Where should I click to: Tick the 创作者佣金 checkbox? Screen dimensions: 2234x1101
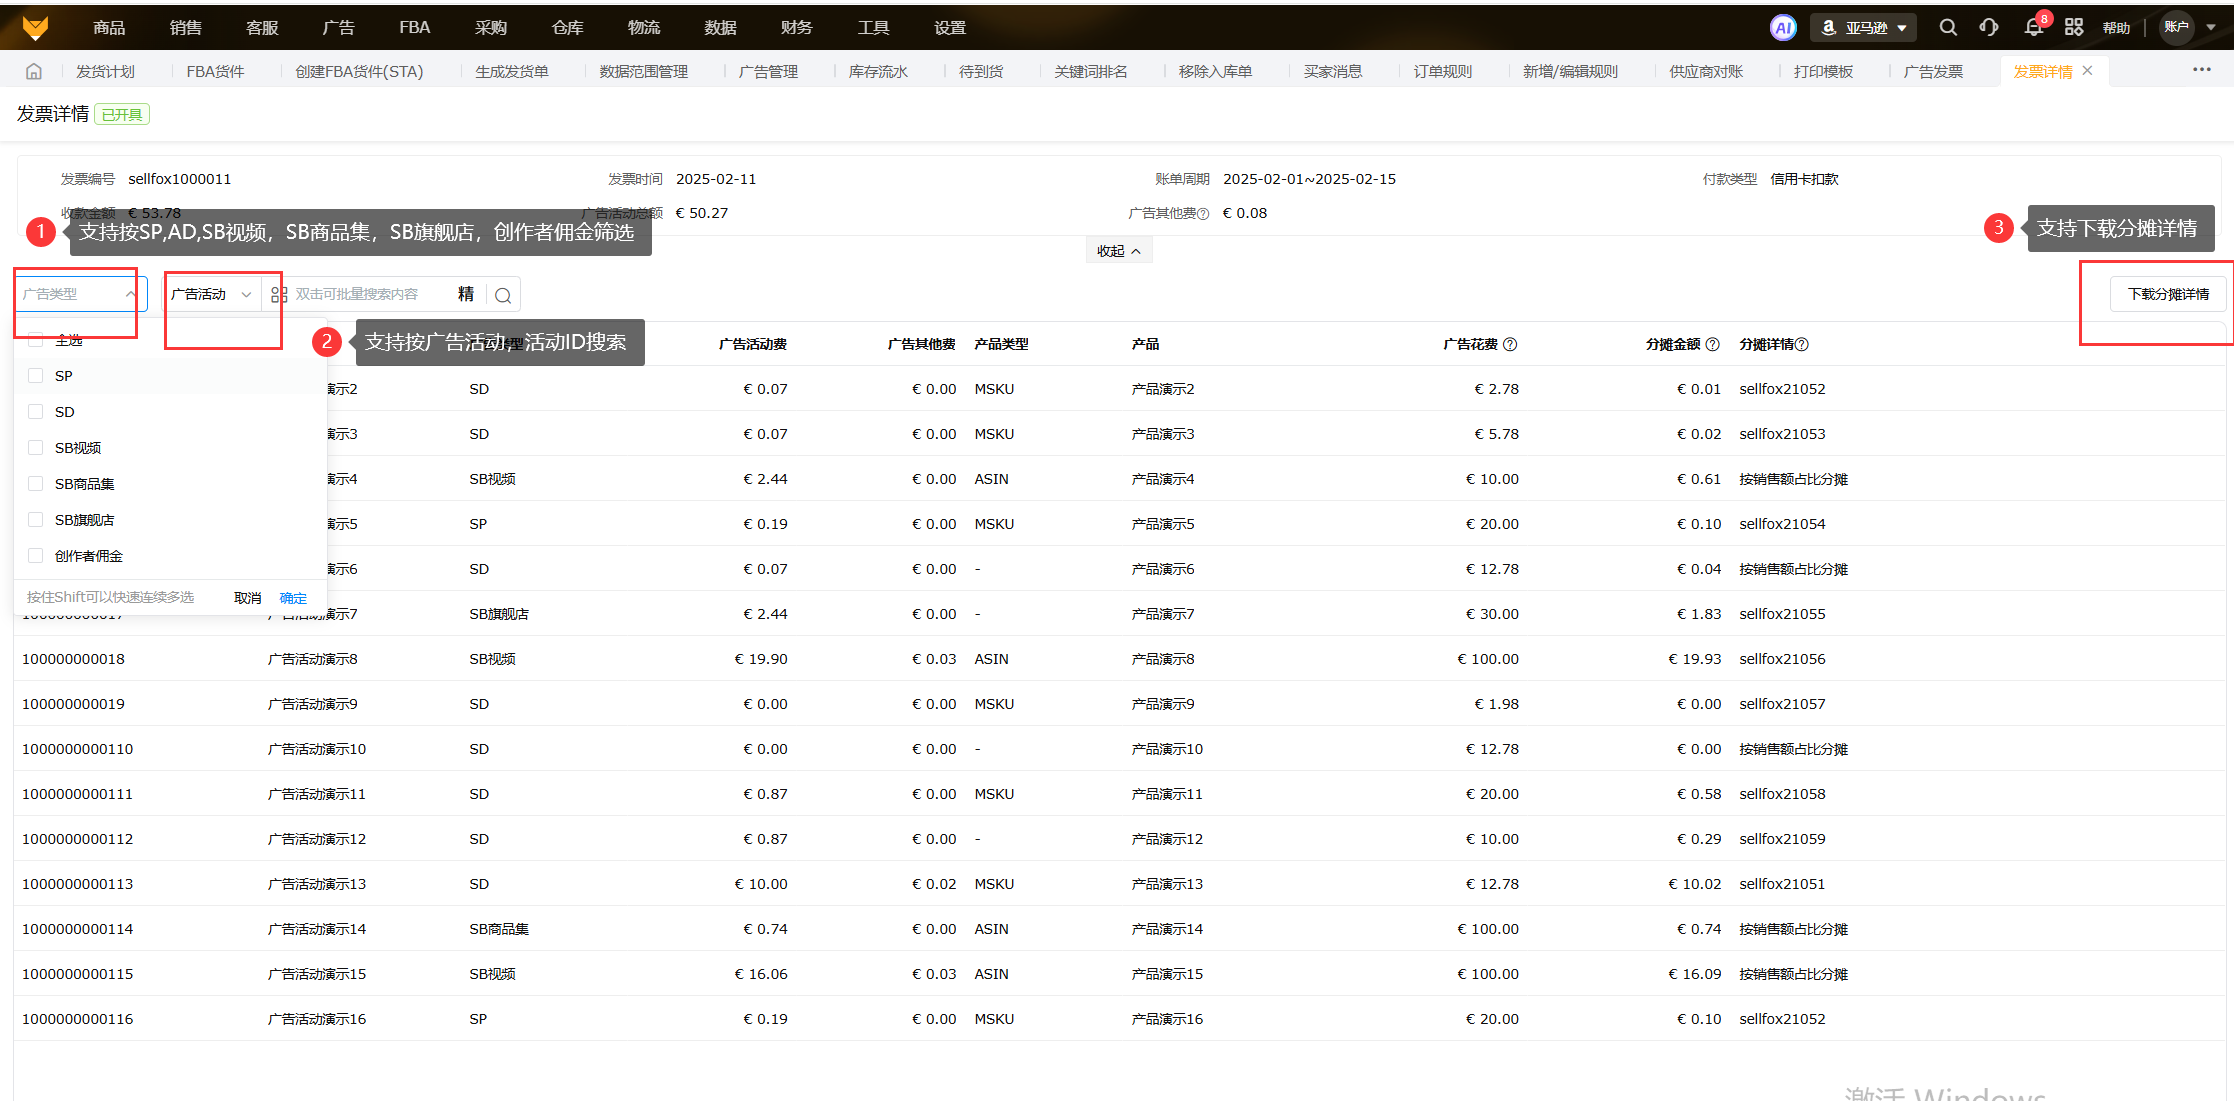(x=36, y=556)
